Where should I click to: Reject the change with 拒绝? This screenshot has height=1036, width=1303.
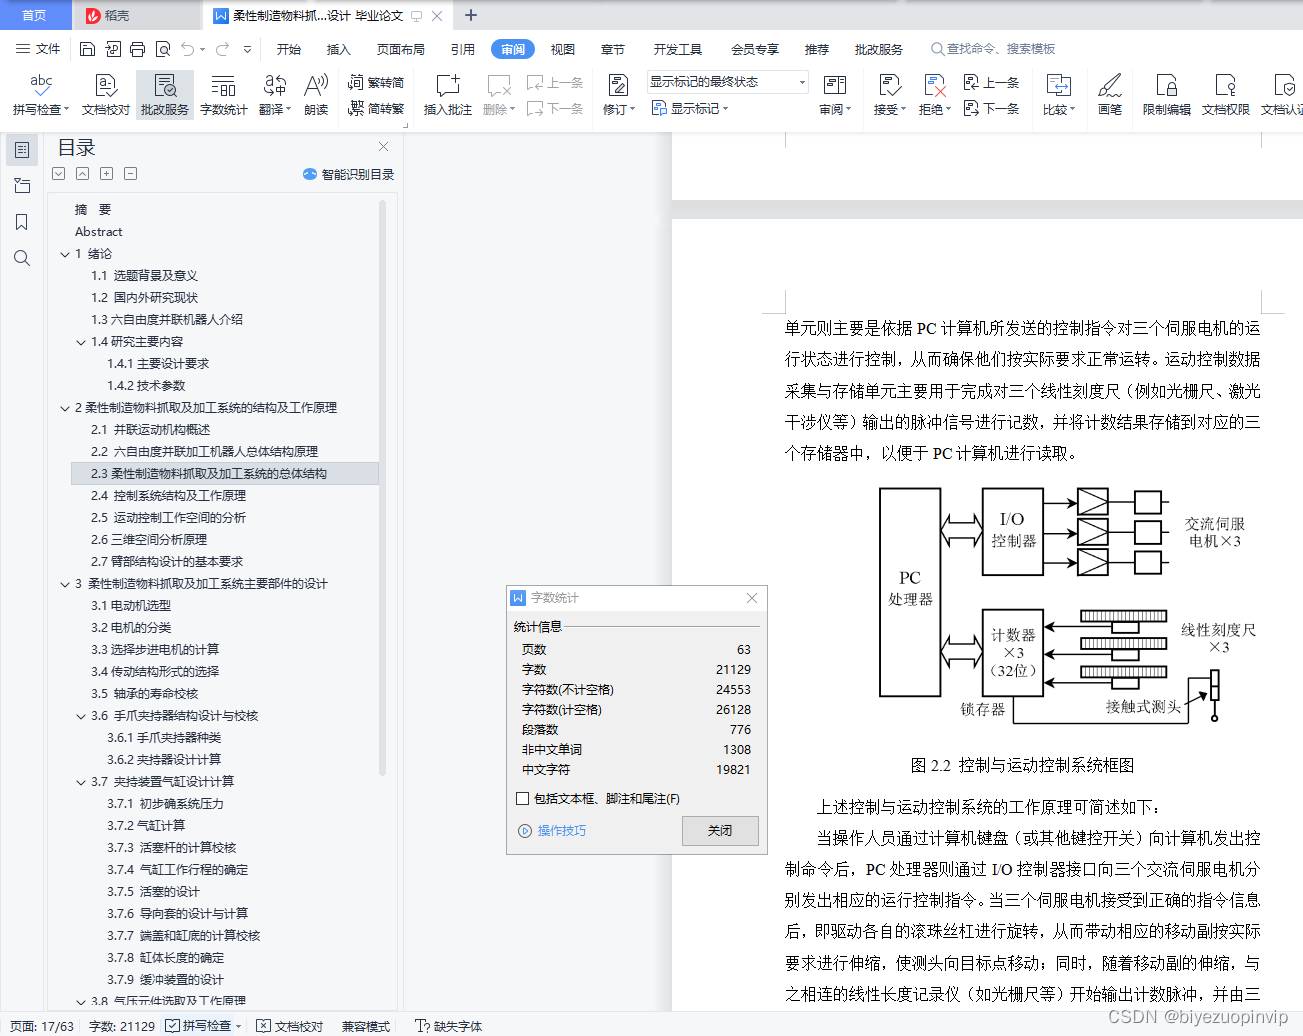934,95
